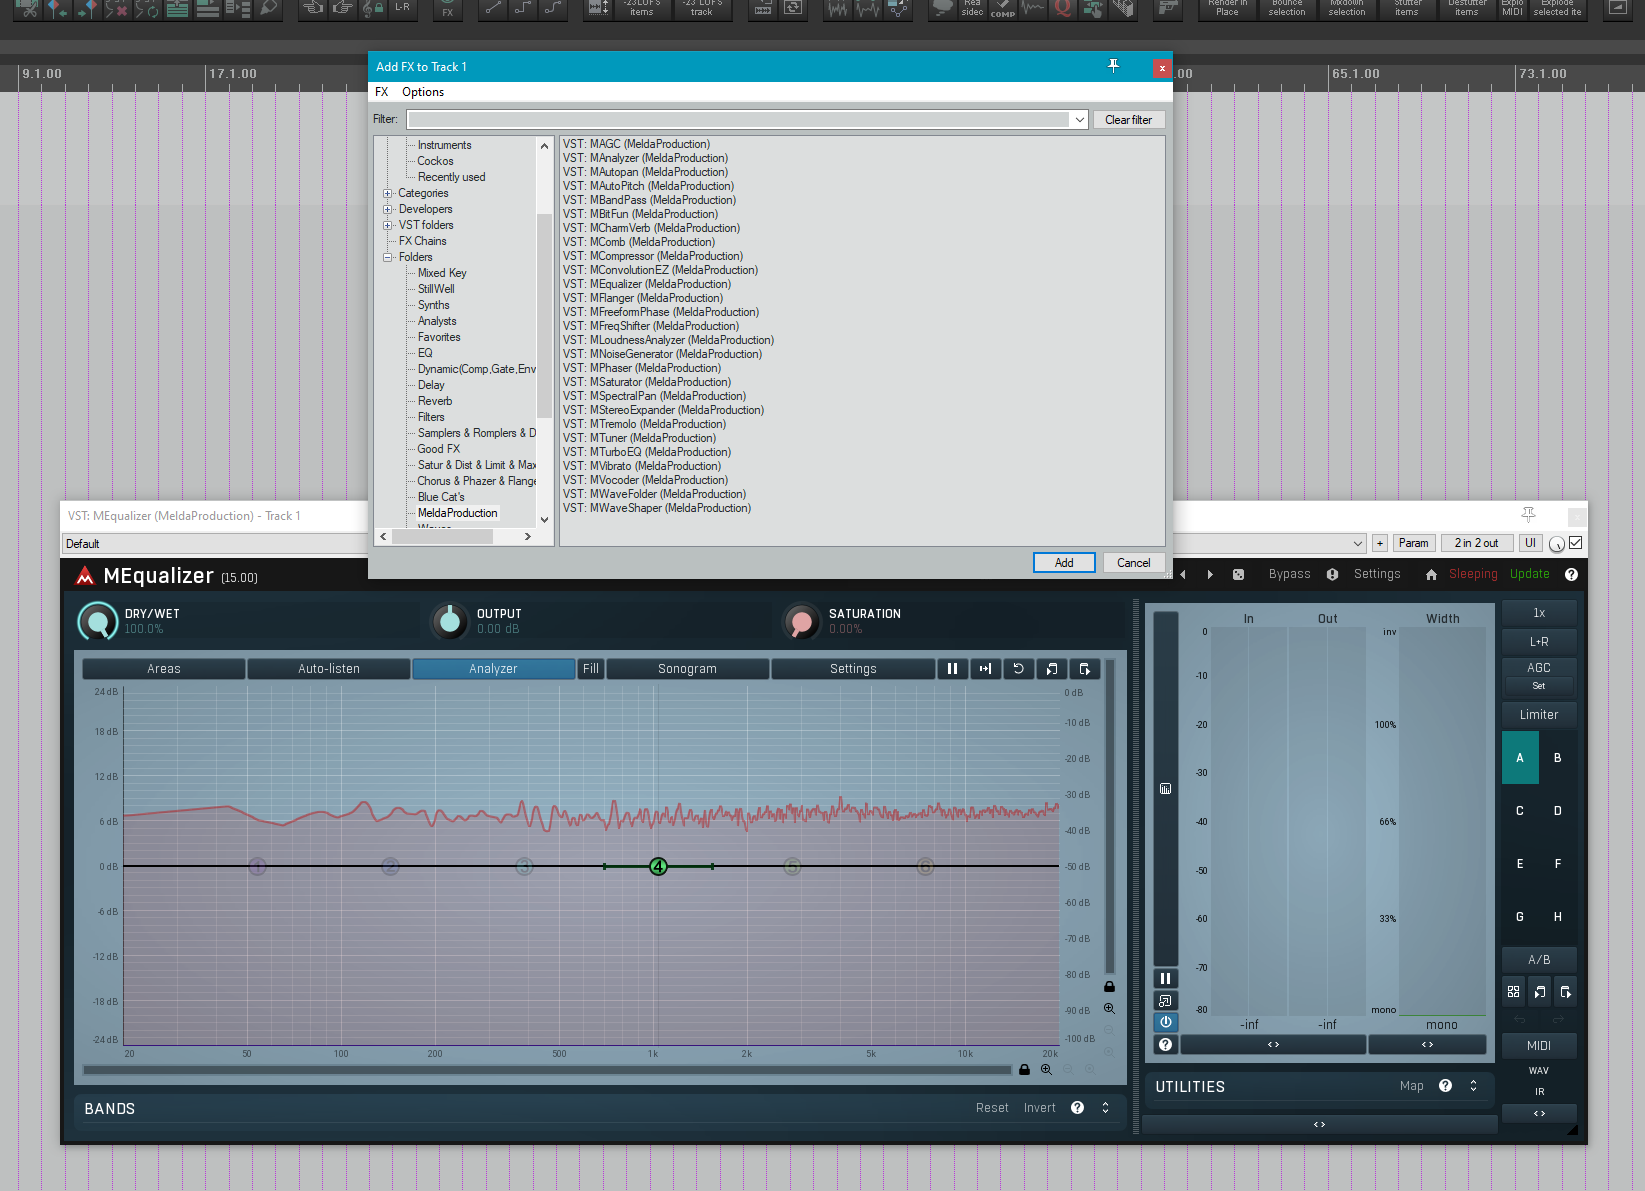Click the Add button
The width and height of the screenshot is (1645, 1191).
tap(1064, 563)
